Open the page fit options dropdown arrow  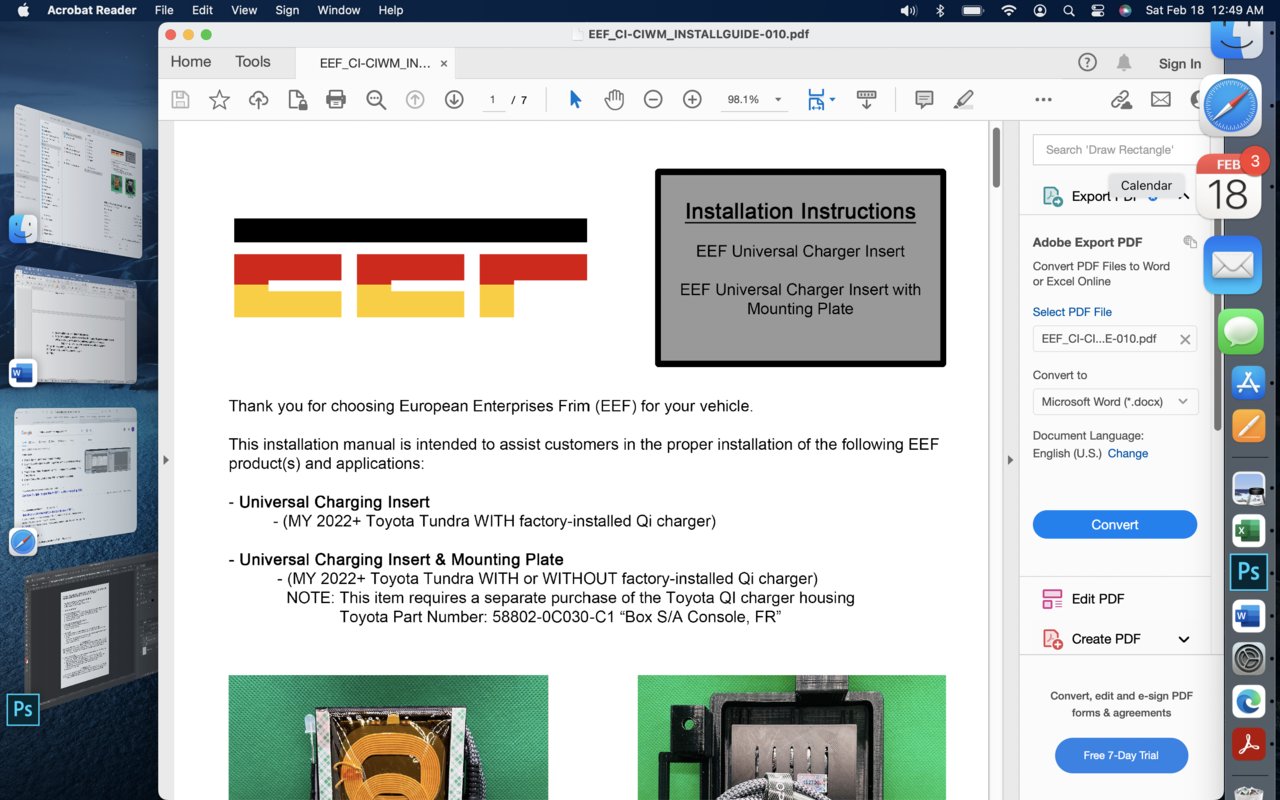(x=831, y=100)
